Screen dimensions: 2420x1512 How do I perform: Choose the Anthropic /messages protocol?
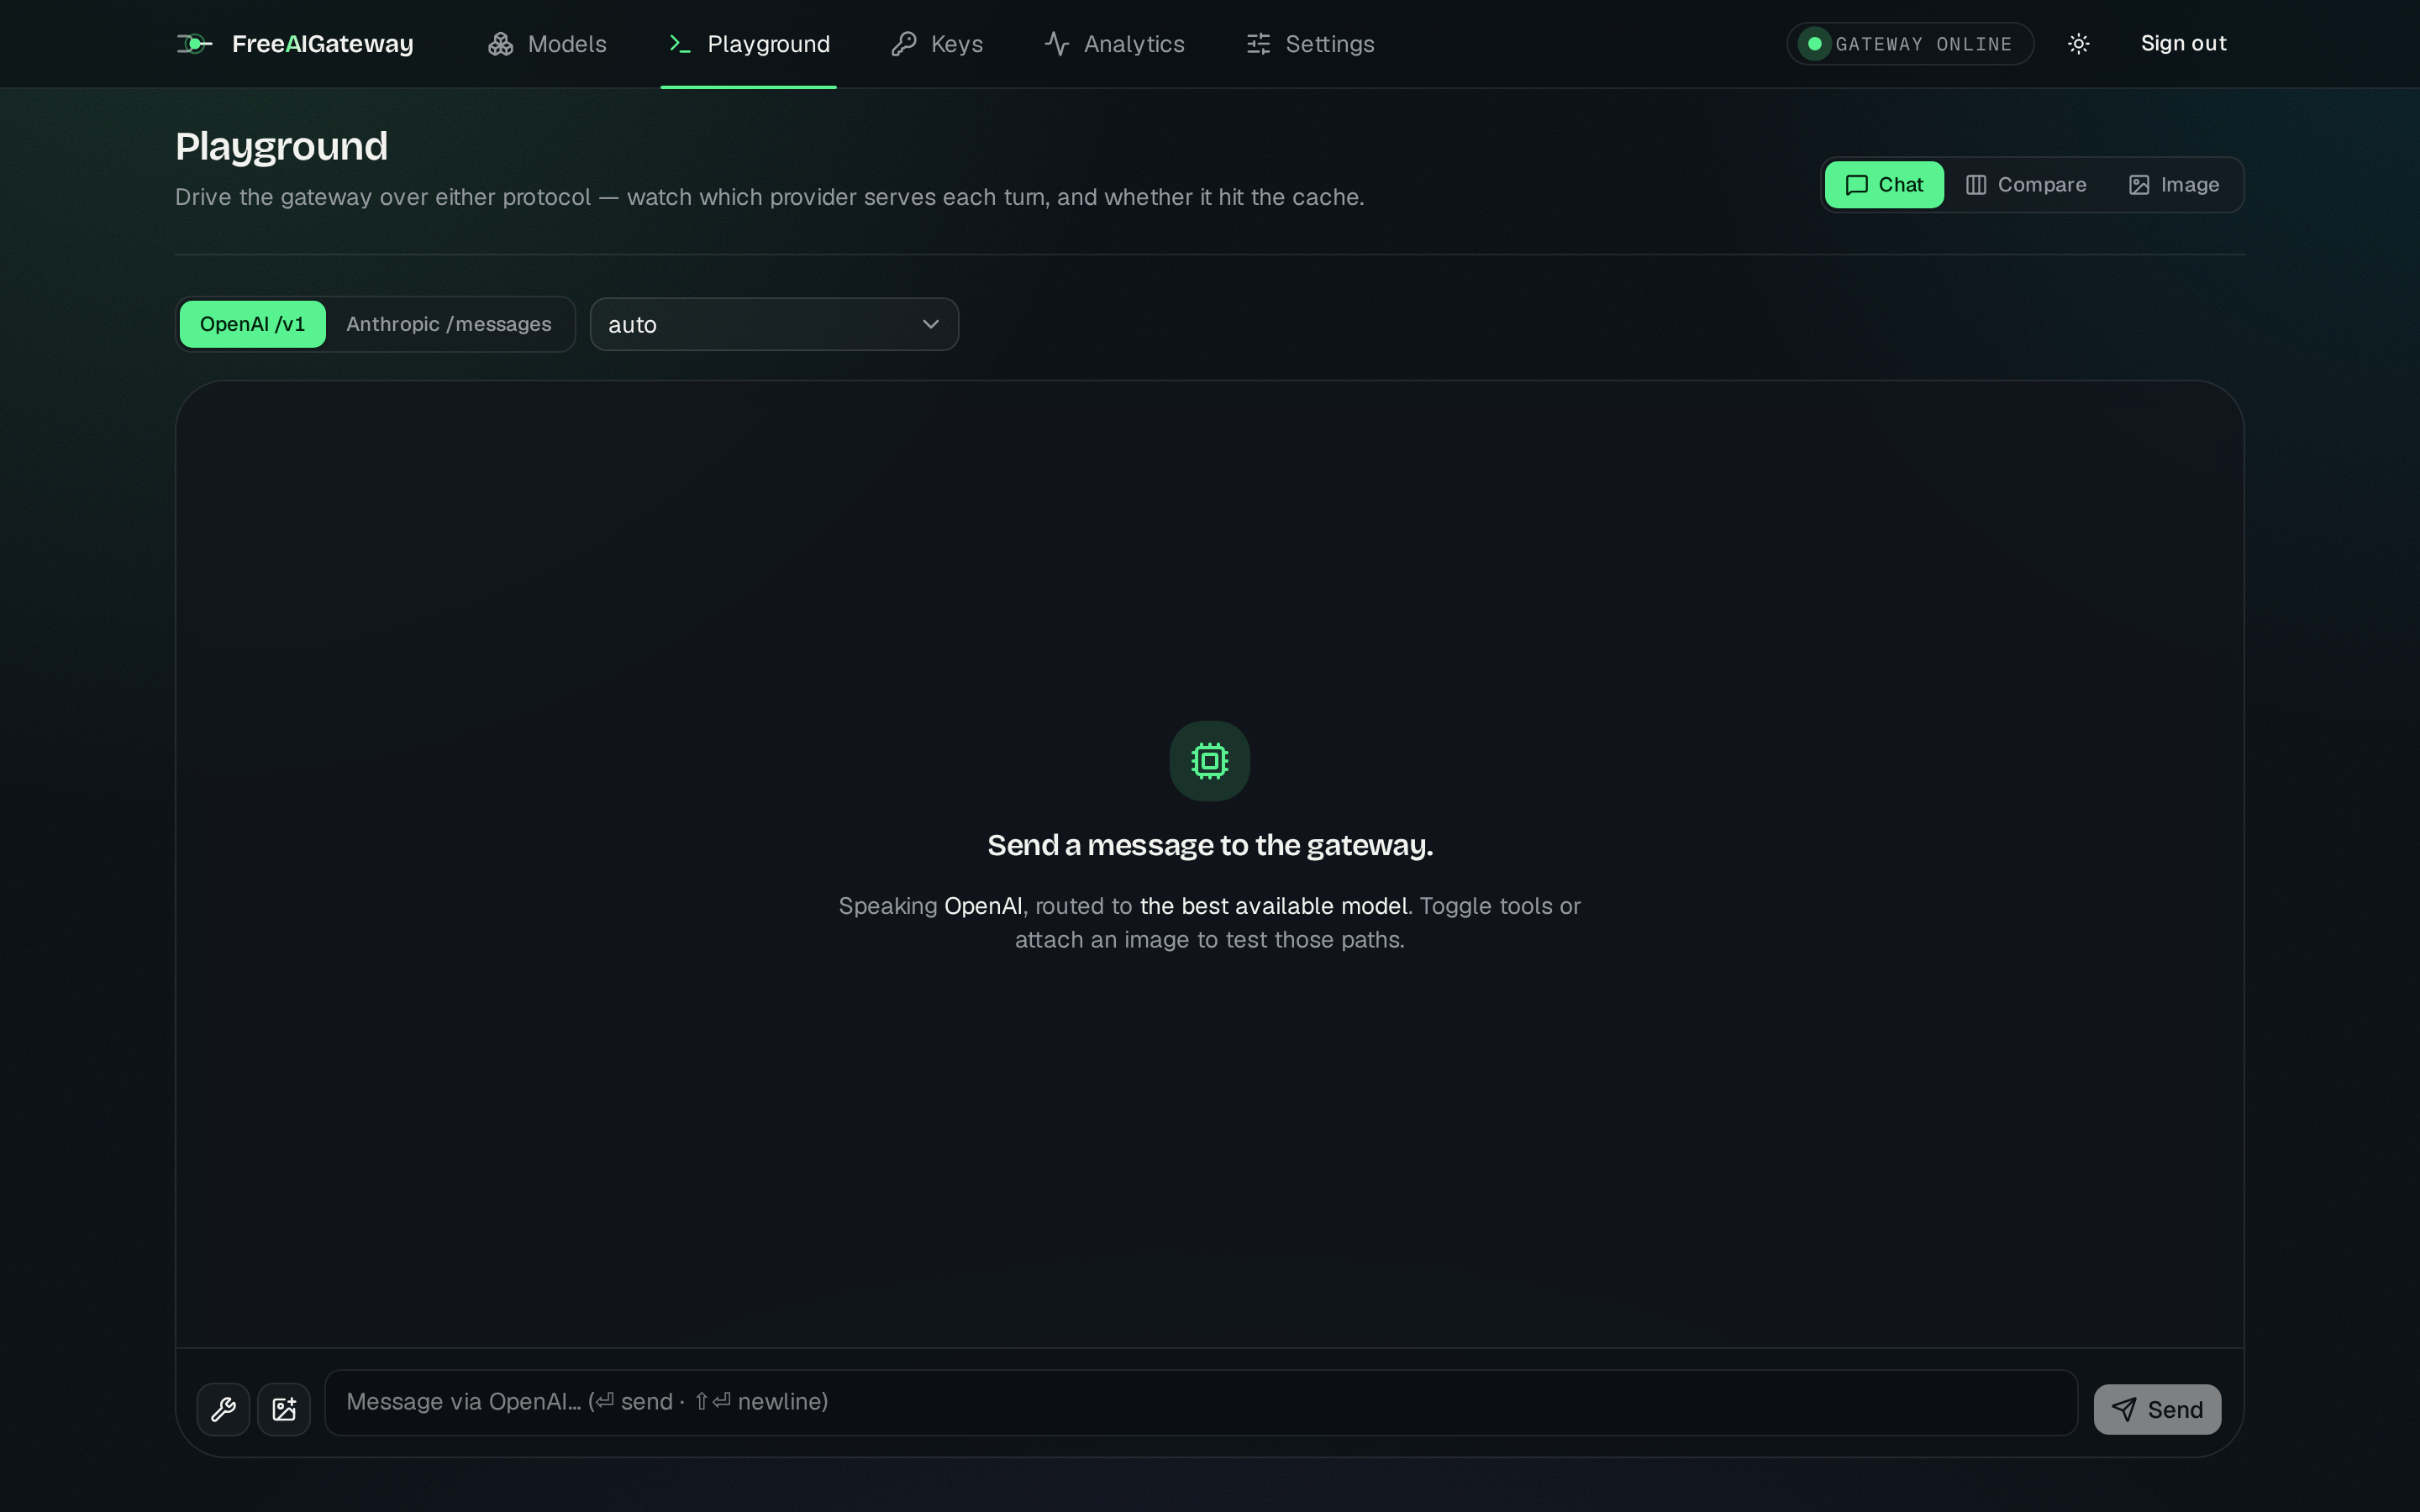click(449, 324)
